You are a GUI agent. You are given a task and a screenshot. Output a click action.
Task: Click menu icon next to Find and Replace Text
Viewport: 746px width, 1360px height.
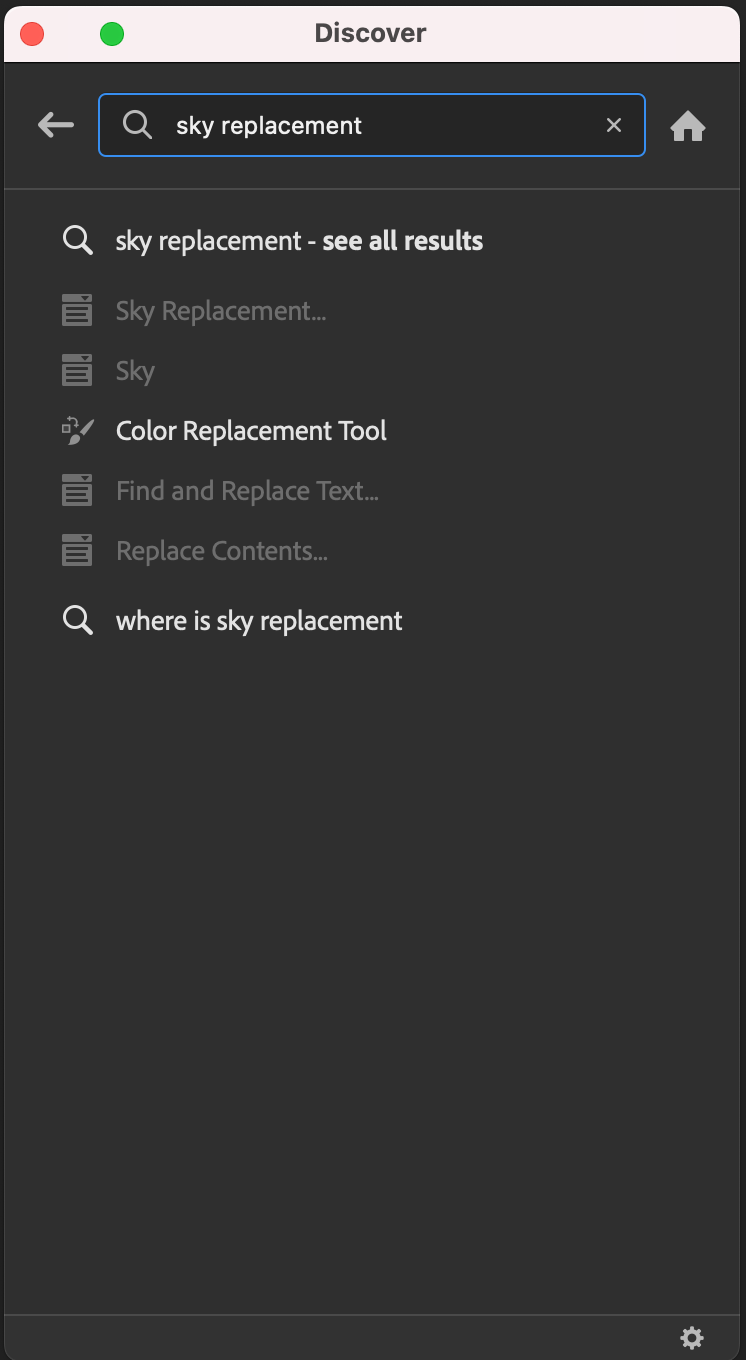click(x=77, y=491)
